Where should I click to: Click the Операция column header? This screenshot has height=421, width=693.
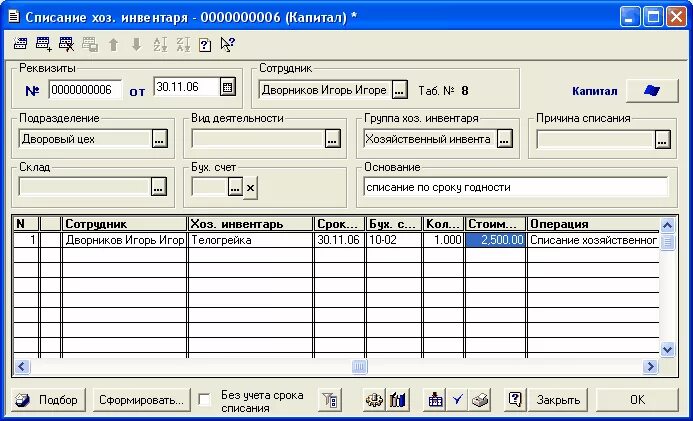tap(593, 224)
